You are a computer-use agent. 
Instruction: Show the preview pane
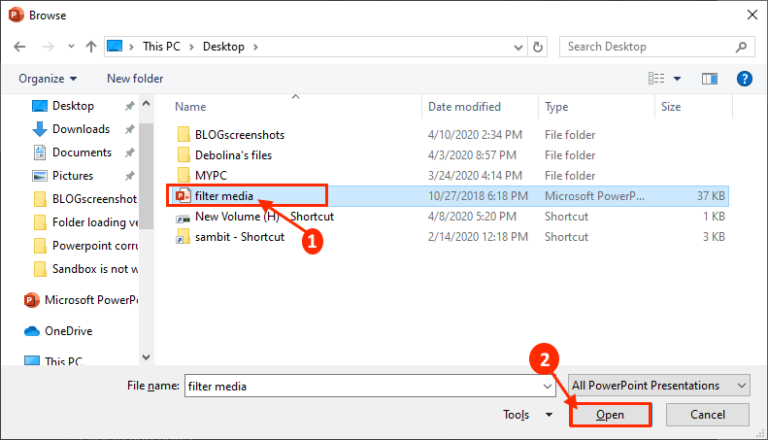[x=709, y=78]
